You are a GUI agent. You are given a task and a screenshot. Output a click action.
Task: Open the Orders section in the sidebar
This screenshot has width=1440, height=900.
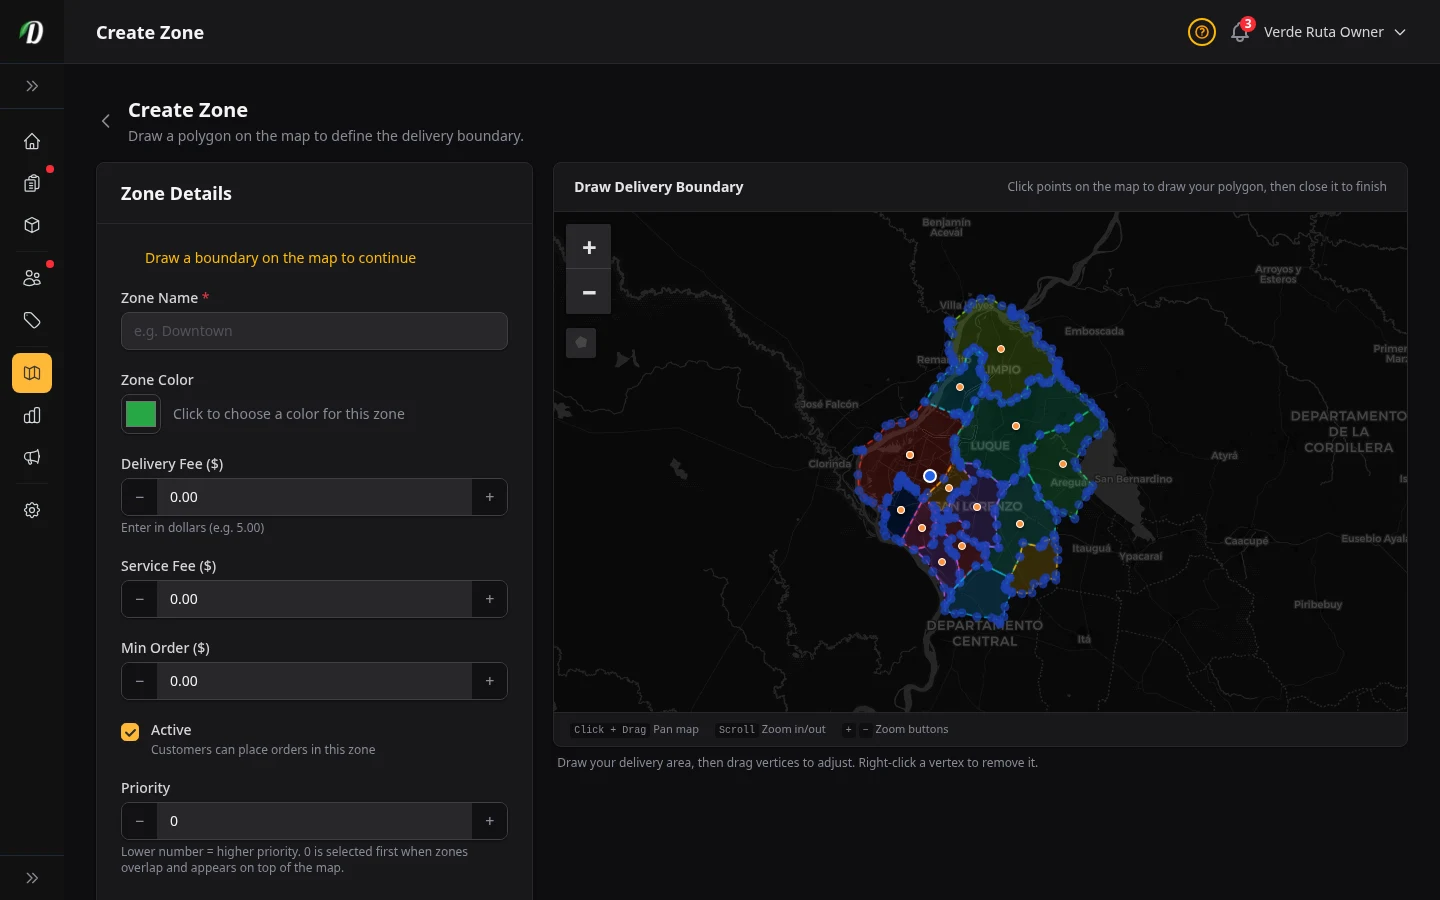tap(32, 183)
